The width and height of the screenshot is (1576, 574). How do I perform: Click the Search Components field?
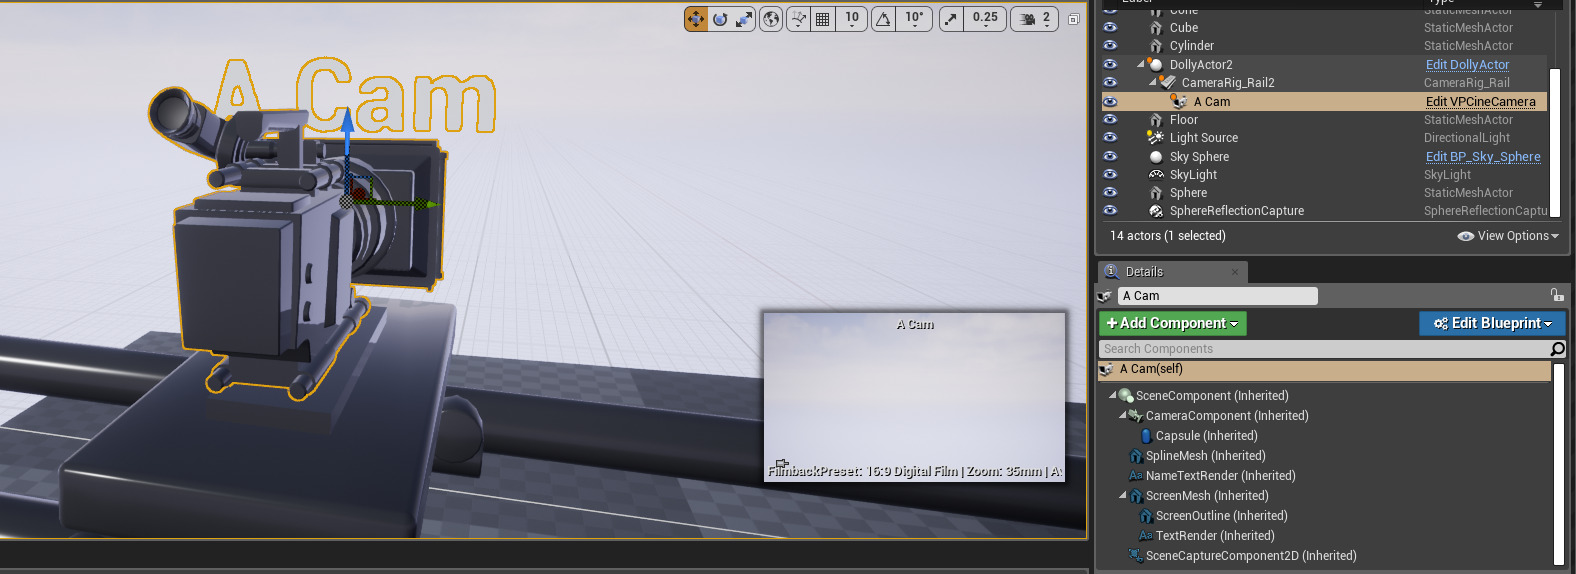pyautogui.click(x=1324, y=349)
